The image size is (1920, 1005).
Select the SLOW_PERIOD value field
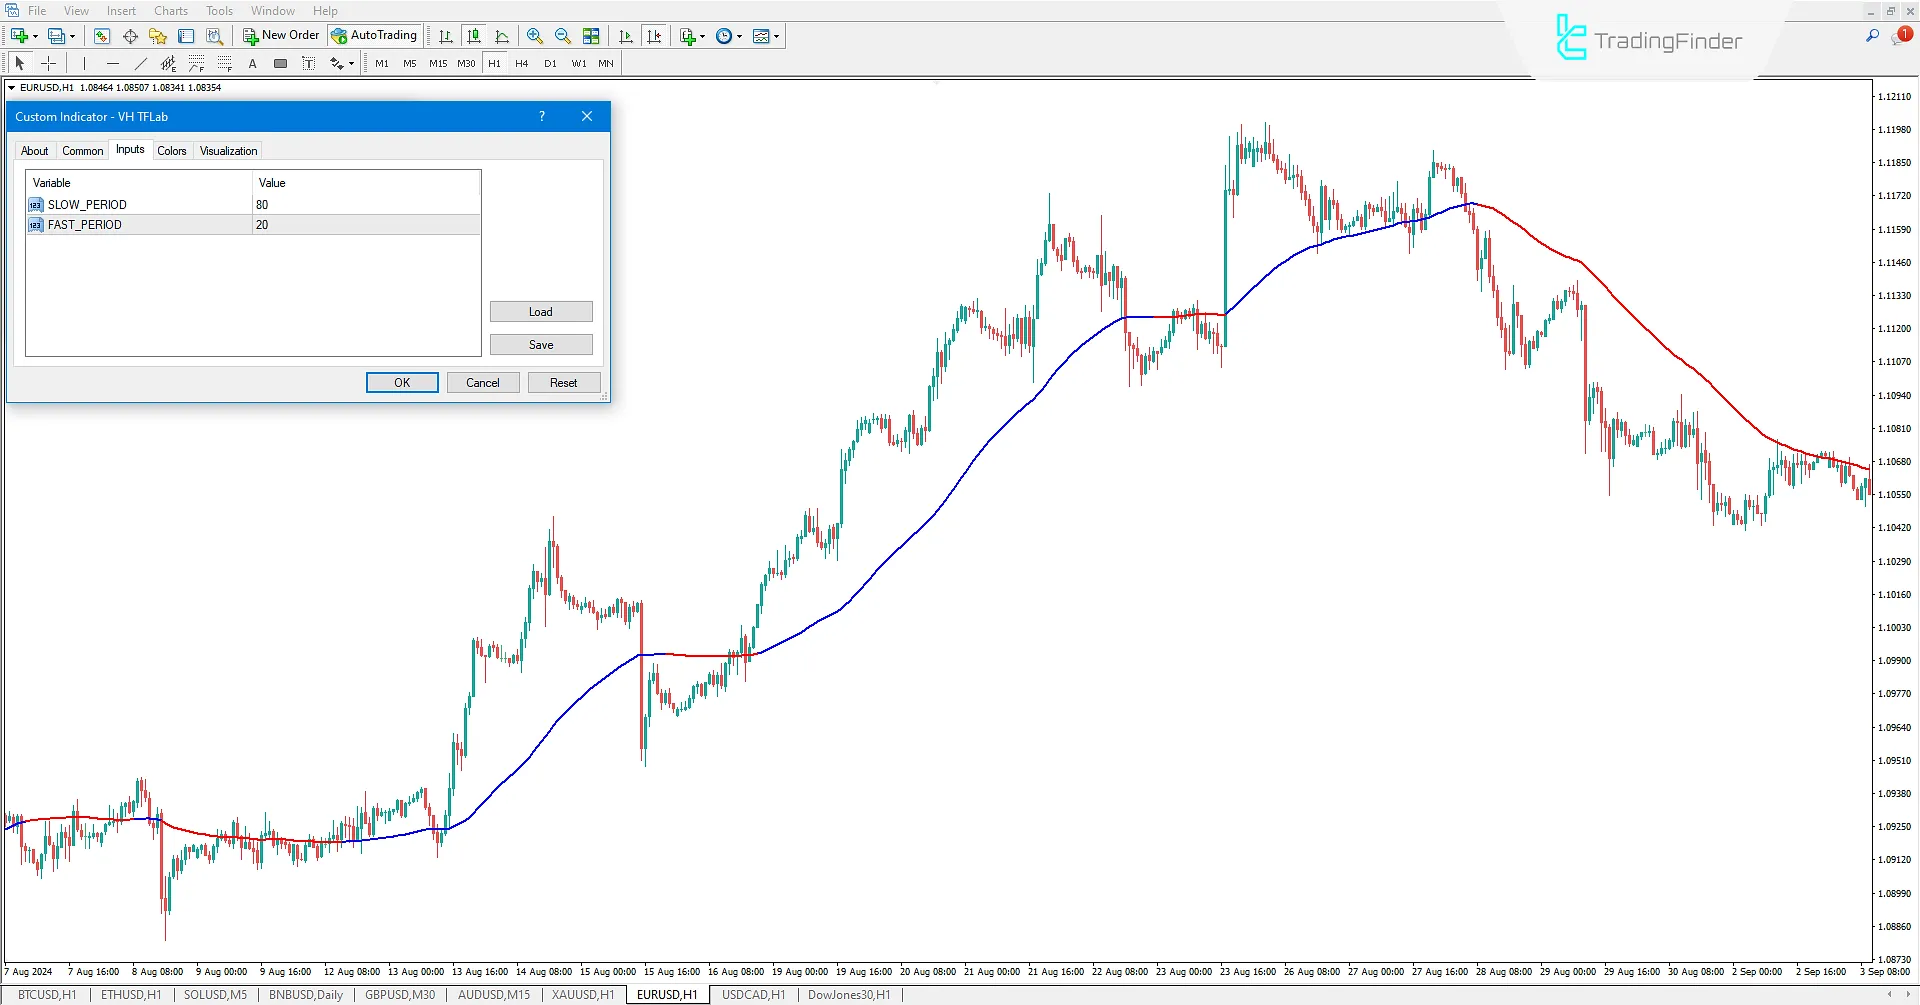(365, 205)
